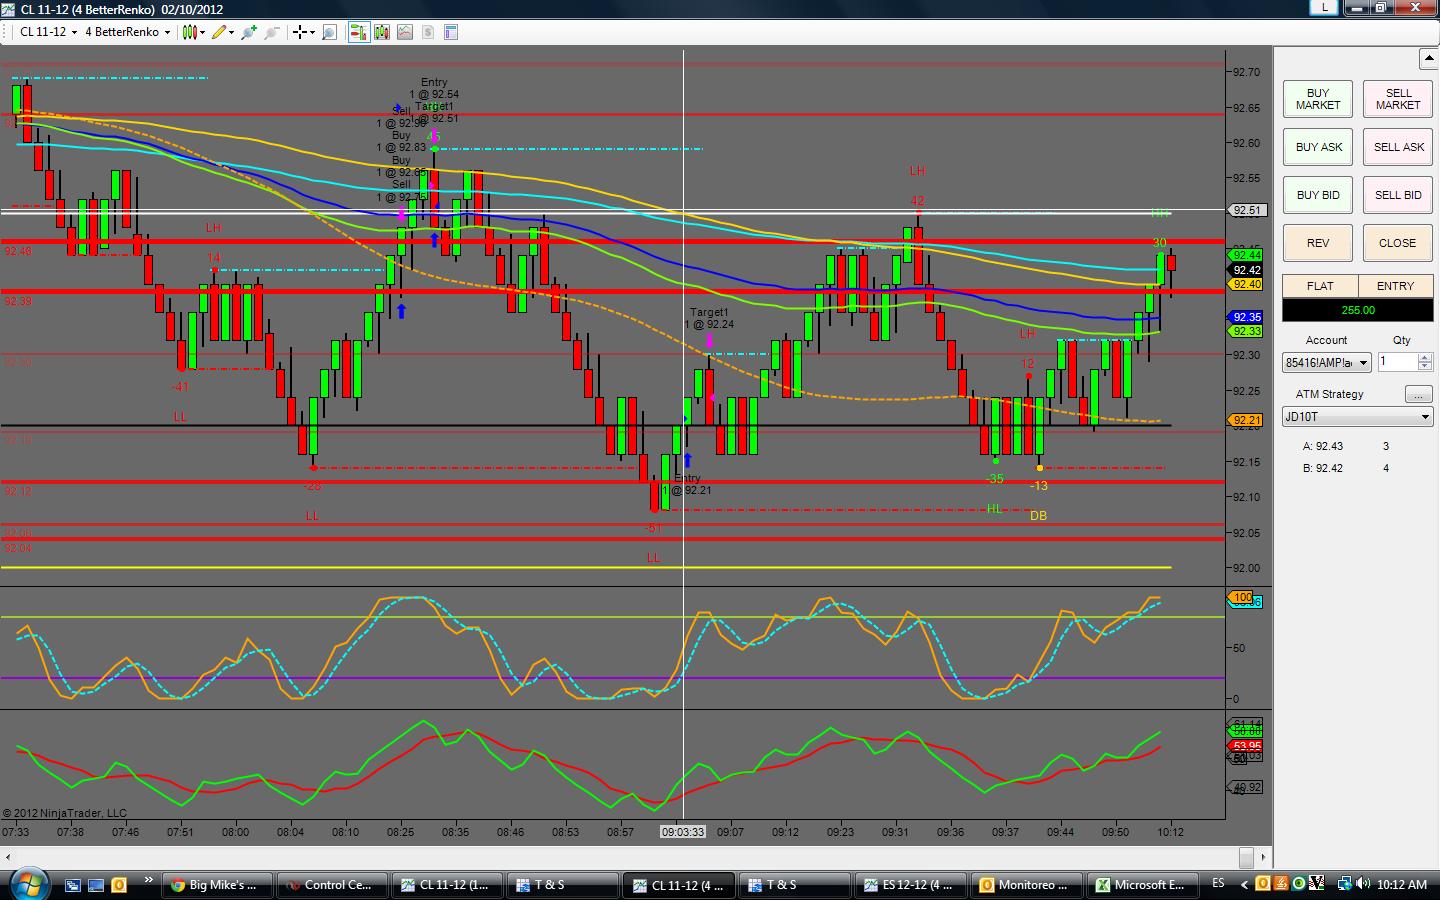Image resolution: width=1440 pixels, height=900 pixels.
Task: Switch to first CL 11-12 (1... taskbar window
Action: [447, 885]
